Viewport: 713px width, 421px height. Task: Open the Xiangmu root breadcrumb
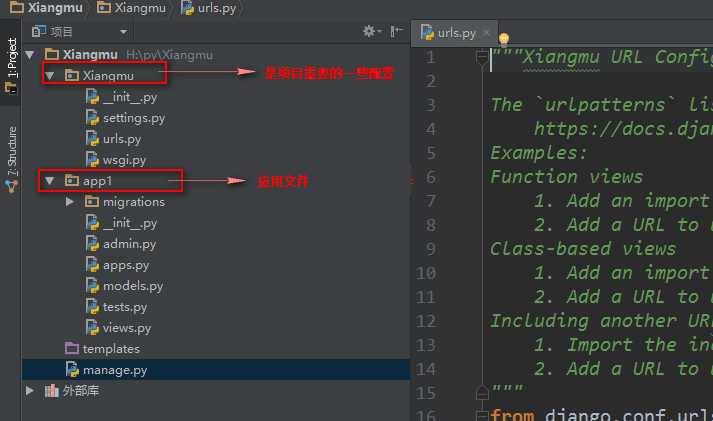pyautogui.click(x=46, y=8)
